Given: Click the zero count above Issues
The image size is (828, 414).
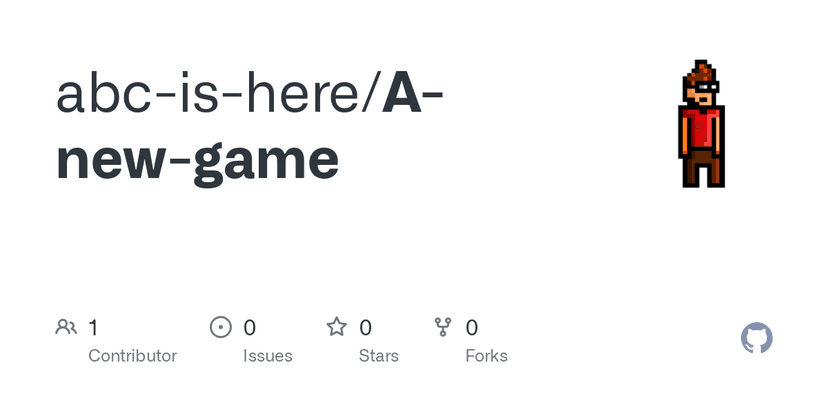Looking at the screenshot, I should pos(249,328).
